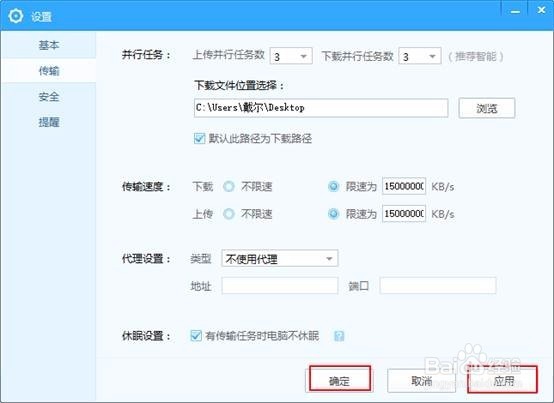Screen dimensions: 554x403
Task: Click the 下载文件位置选择 label
Action: [x=239, y=85]
